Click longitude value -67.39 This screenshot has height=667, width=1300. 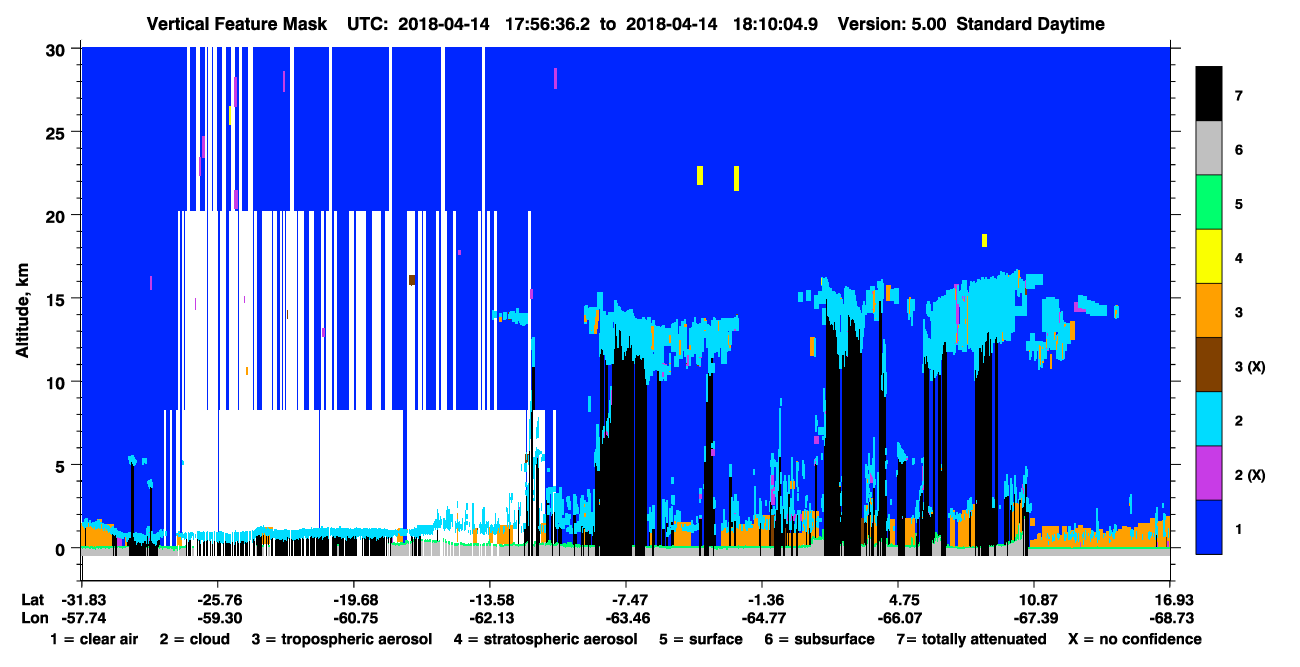click(1034, 619)
